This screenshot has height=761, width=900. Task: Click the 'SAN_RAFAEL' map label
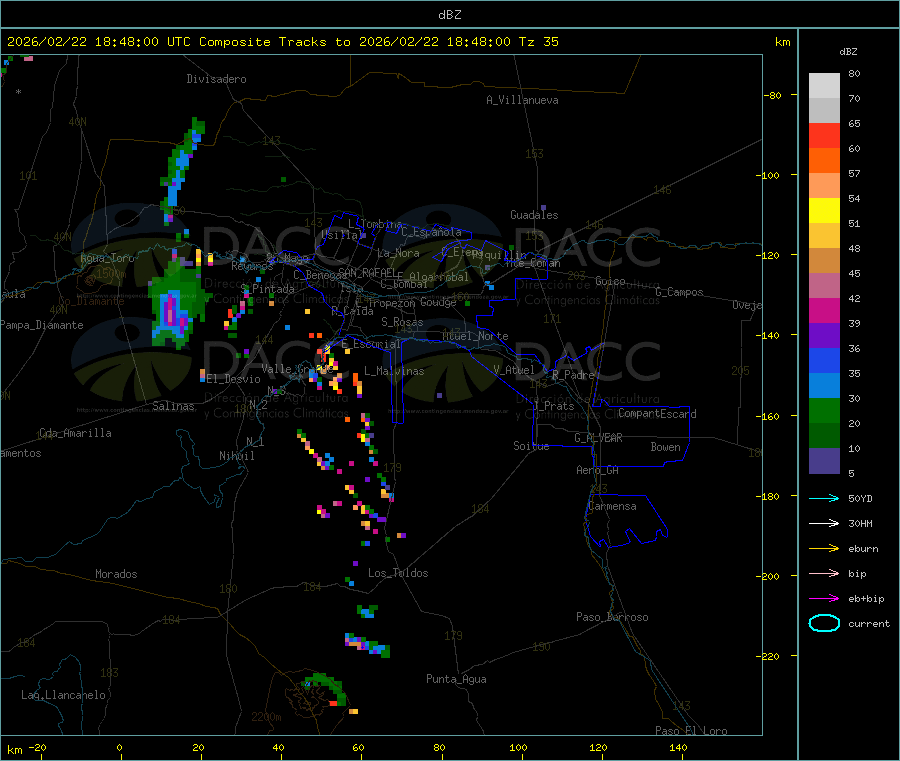(367, 273)
